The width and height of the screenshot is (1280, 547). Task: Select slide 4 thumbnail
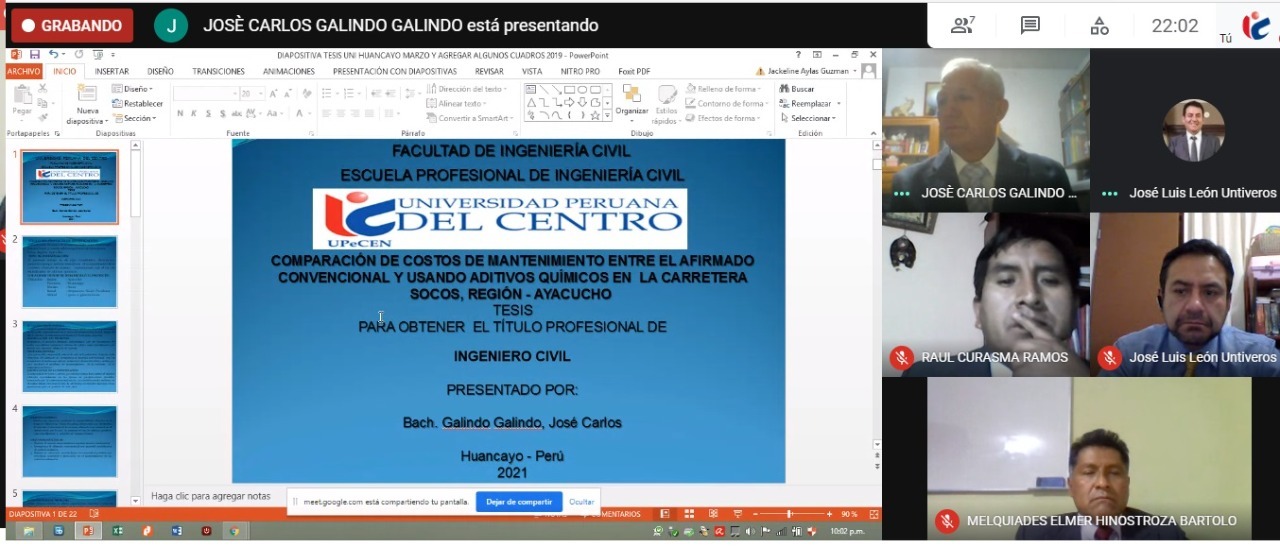coord(70,441)
